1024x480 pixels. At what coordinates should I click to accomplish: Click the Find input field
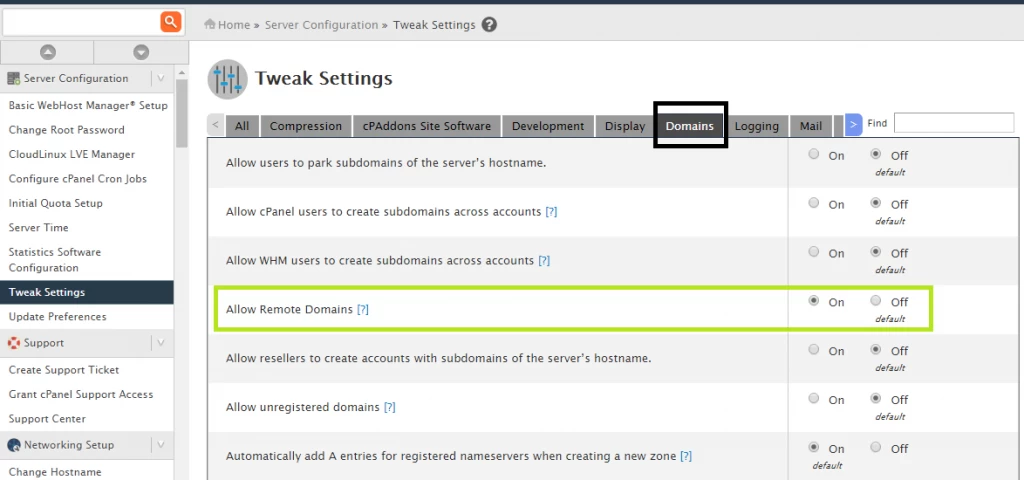(953, 123)
